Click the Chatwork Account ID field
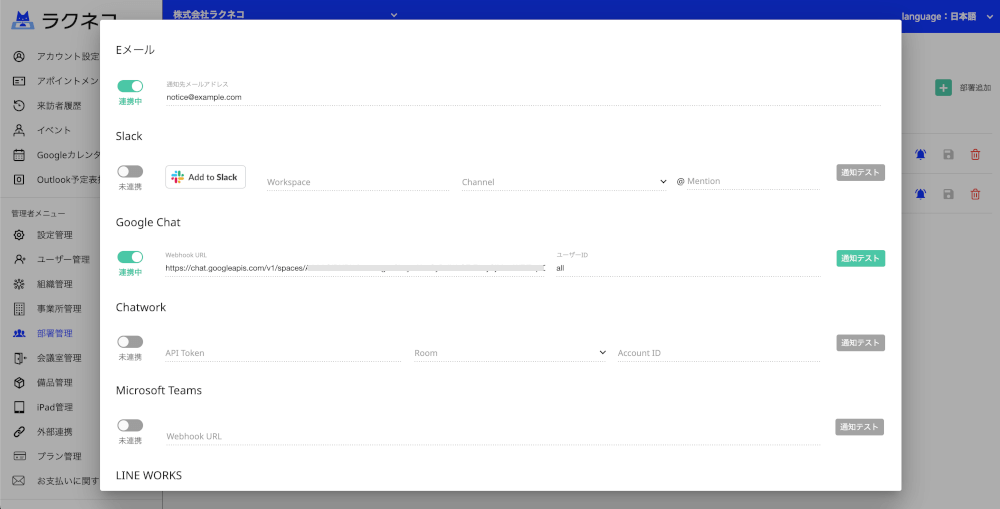The width and height of the screenshot is (1000, 509). click(x=719, y=353)
